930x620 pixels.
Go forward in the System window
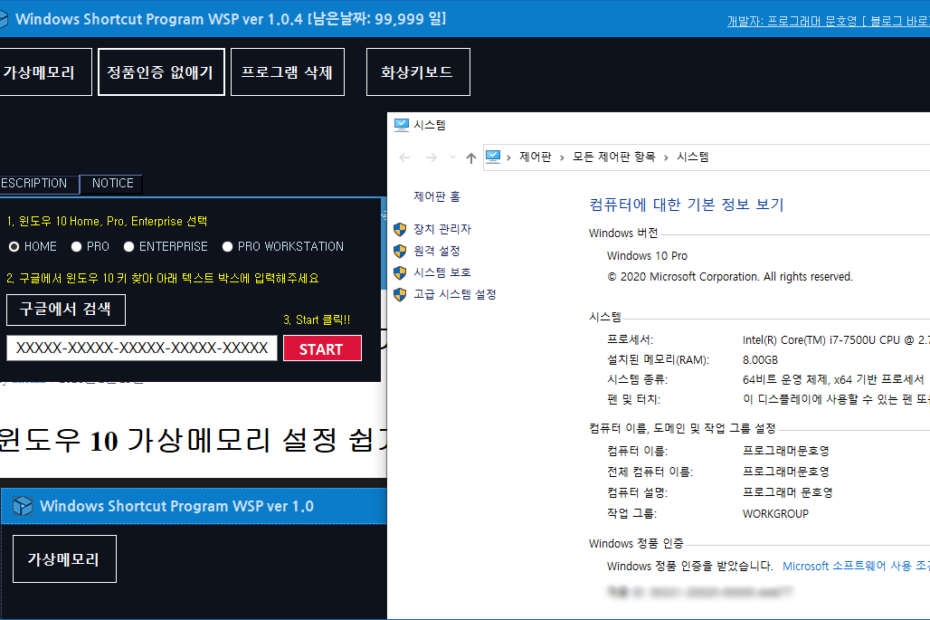(431, 157)
